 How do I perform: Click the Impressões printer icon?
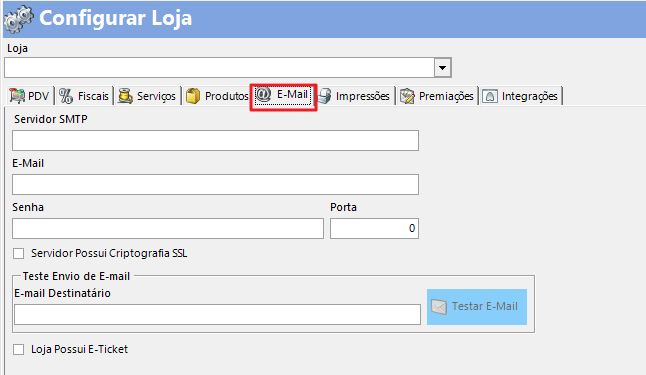tap(325, 96)
